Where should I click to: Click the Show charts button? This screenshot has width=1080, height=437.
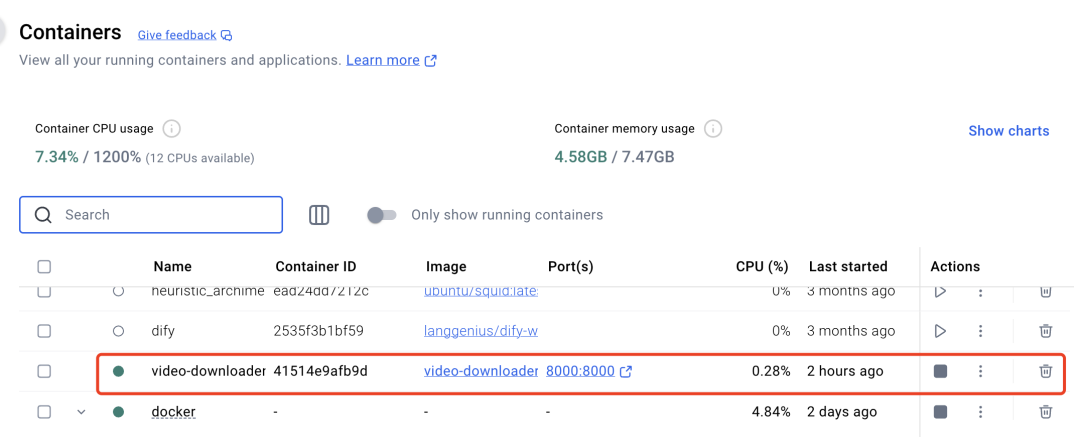coord(1008,131)
